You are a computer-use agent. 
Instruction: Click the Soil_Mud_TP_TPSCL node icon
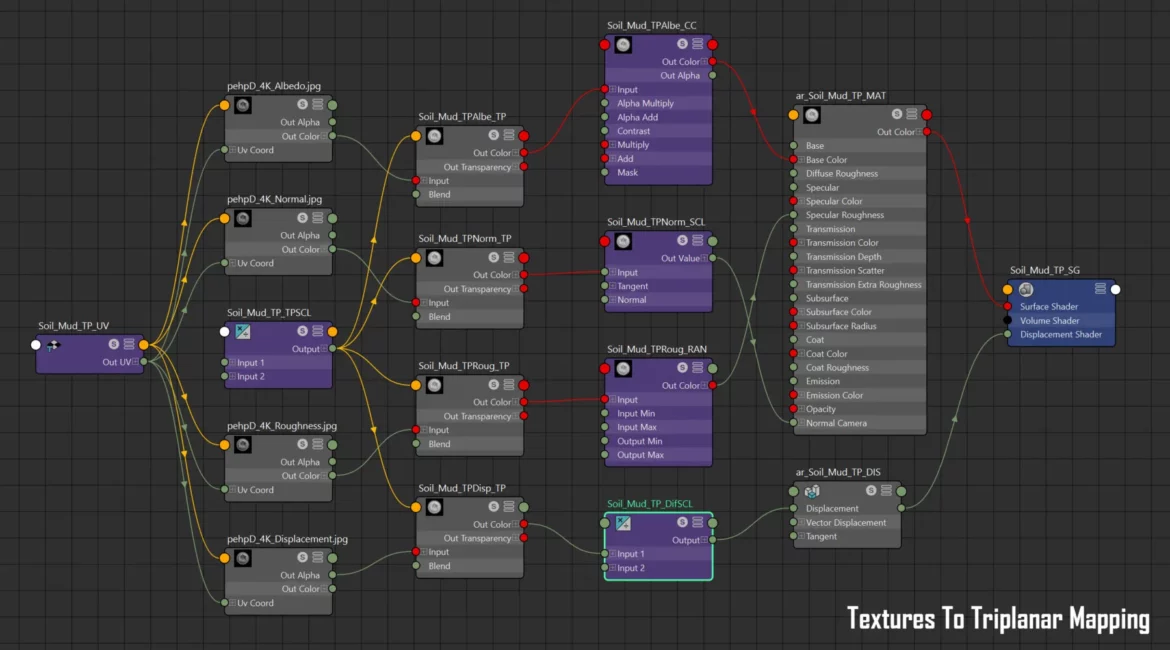243,332
